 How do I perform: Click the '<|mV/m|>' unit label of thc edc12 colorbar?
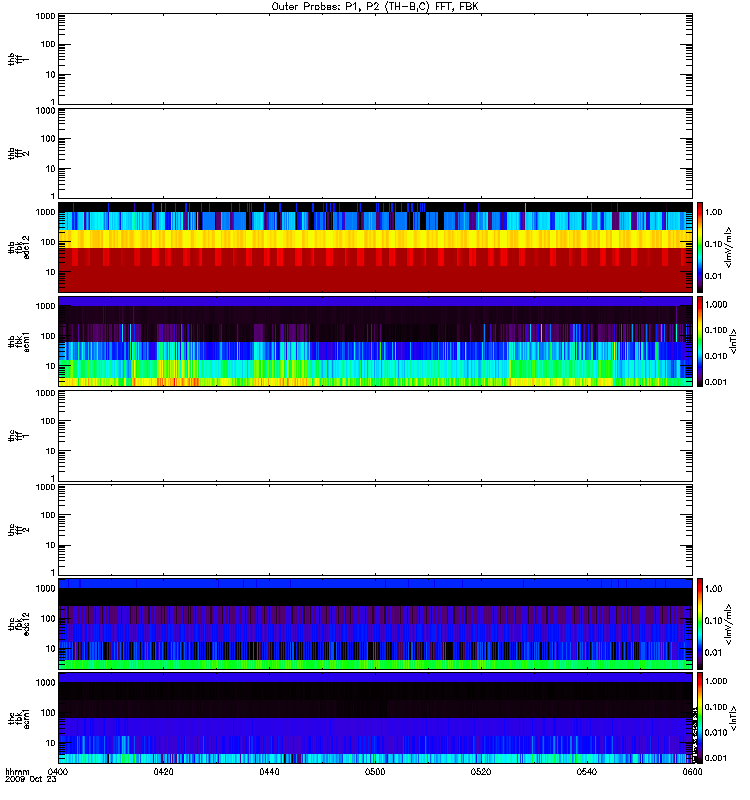coord(729,624)
